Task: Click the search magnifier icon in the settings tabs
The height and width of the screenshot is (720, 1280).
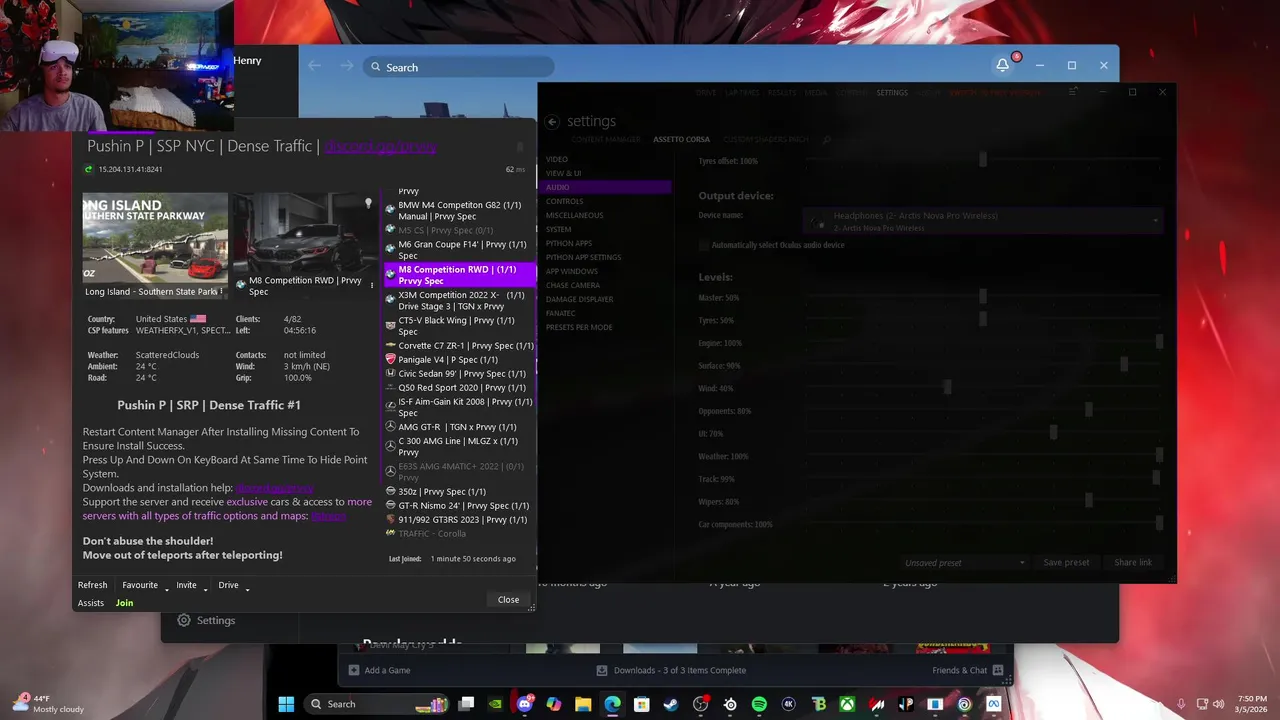Action: (x=827, y=139)
